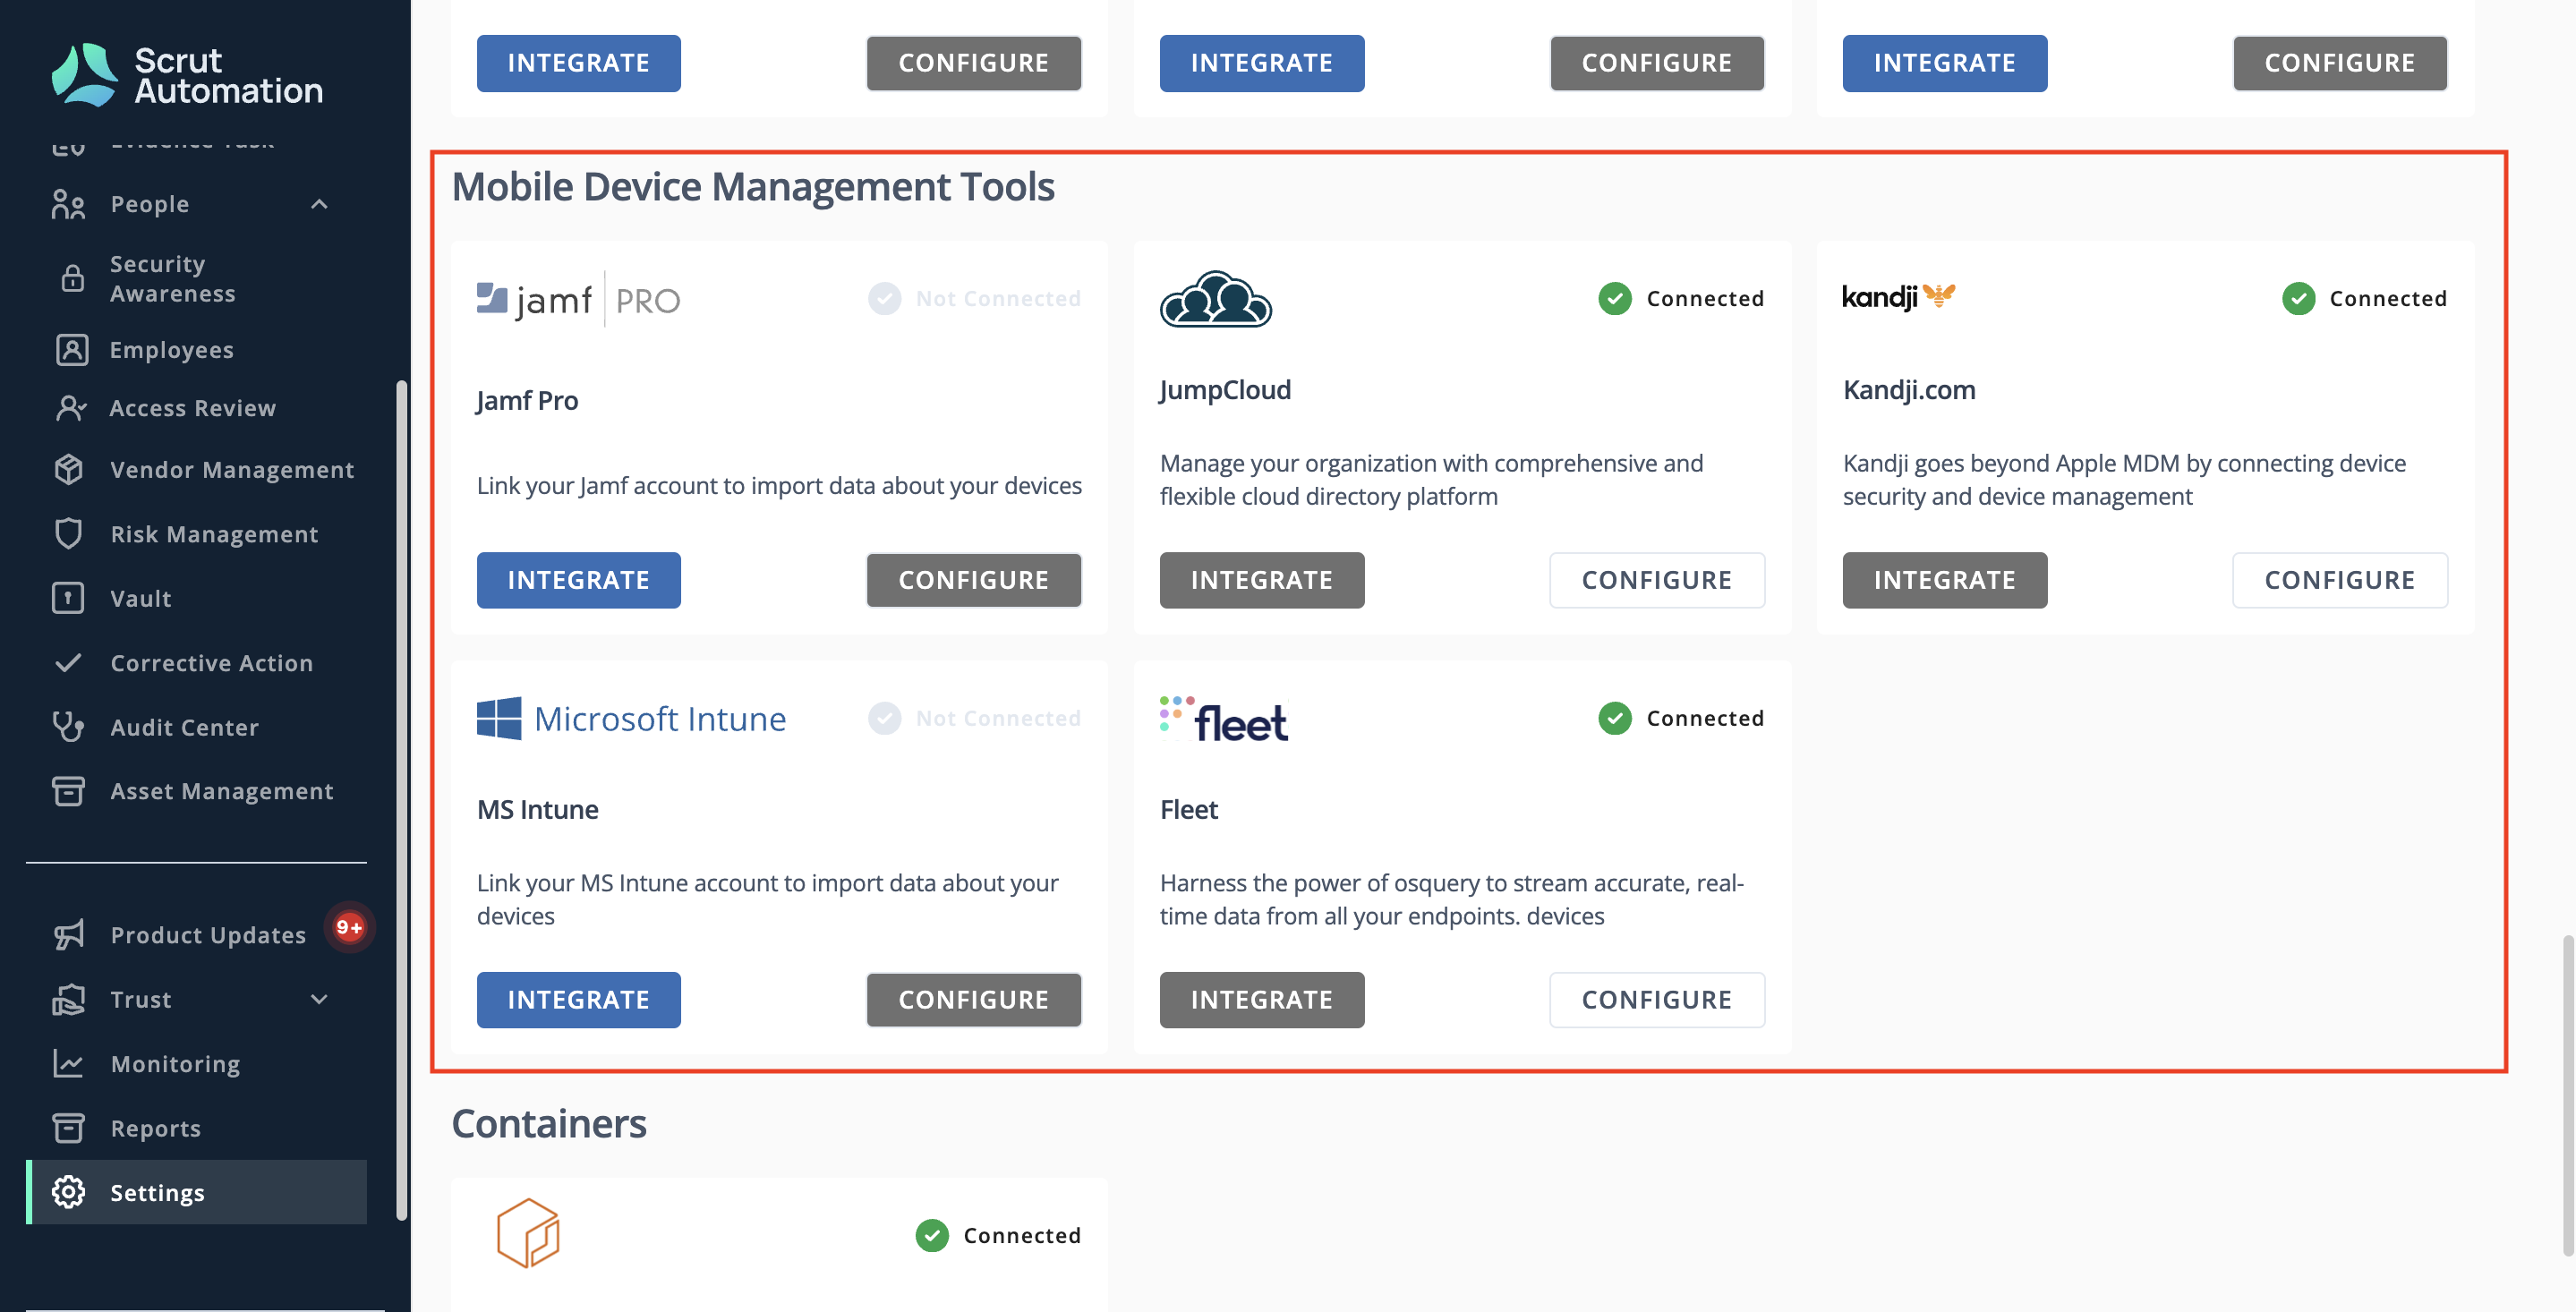Click the Asset Management archive icon
Screen dimensions: 2576x1312
click(68, 790)
